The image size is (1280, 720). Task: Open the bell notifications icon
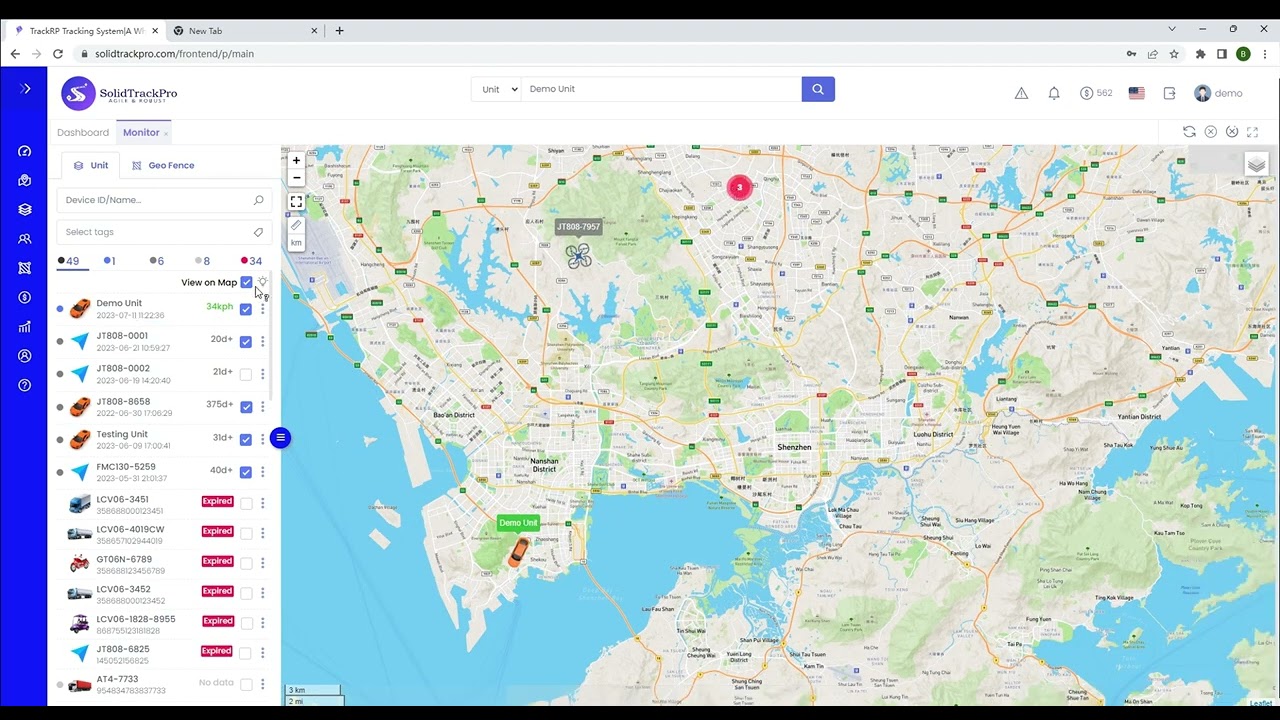tap(1054, 93)
